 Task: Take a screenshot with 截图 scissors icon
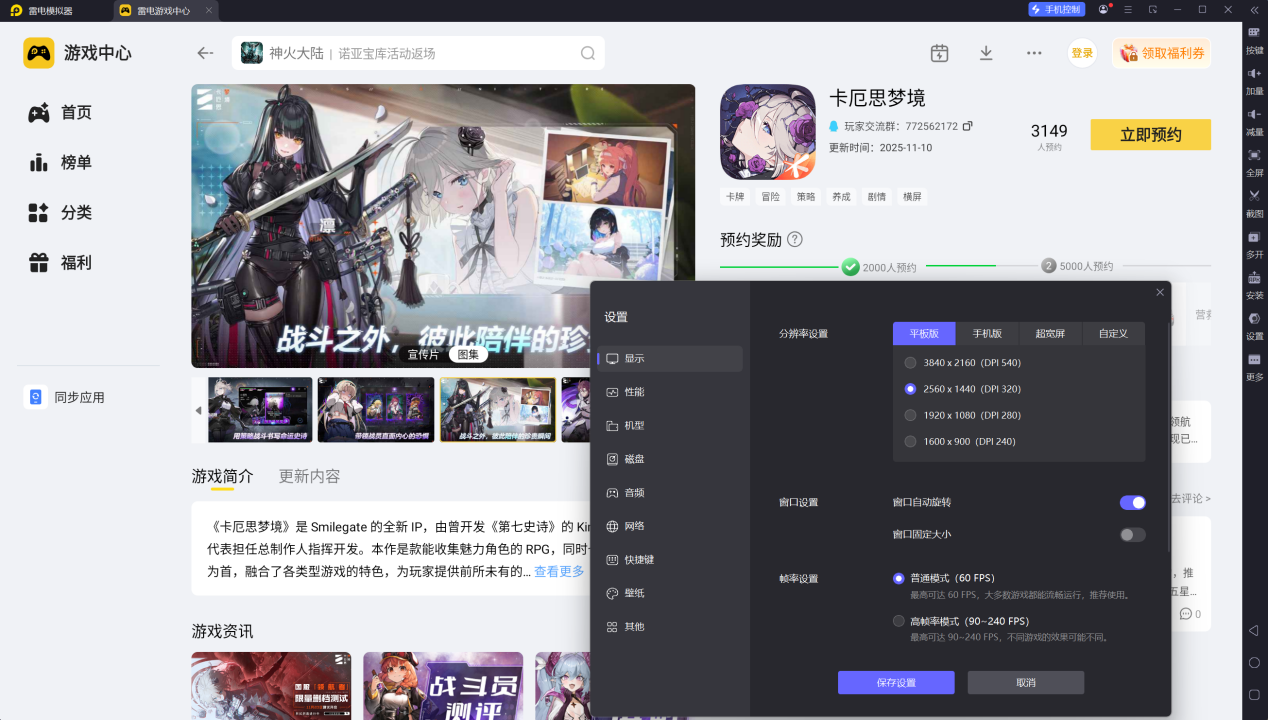pyautogui.click(x=1254, y=196)
